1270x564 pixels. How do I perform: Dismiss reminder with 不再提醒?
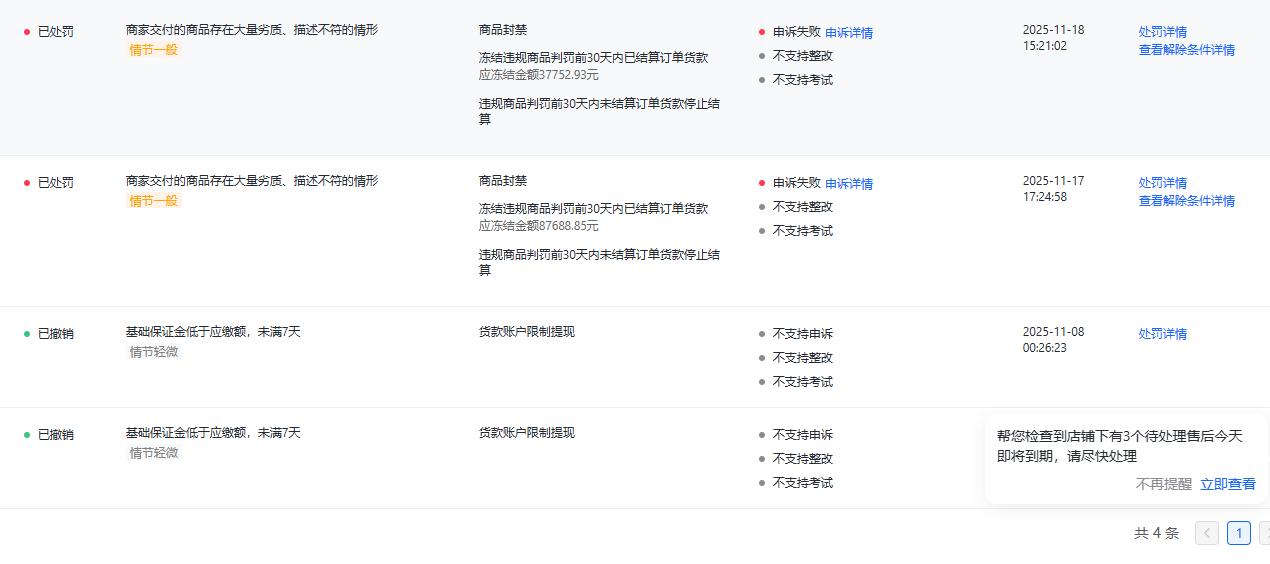(x=1163, y=484)
